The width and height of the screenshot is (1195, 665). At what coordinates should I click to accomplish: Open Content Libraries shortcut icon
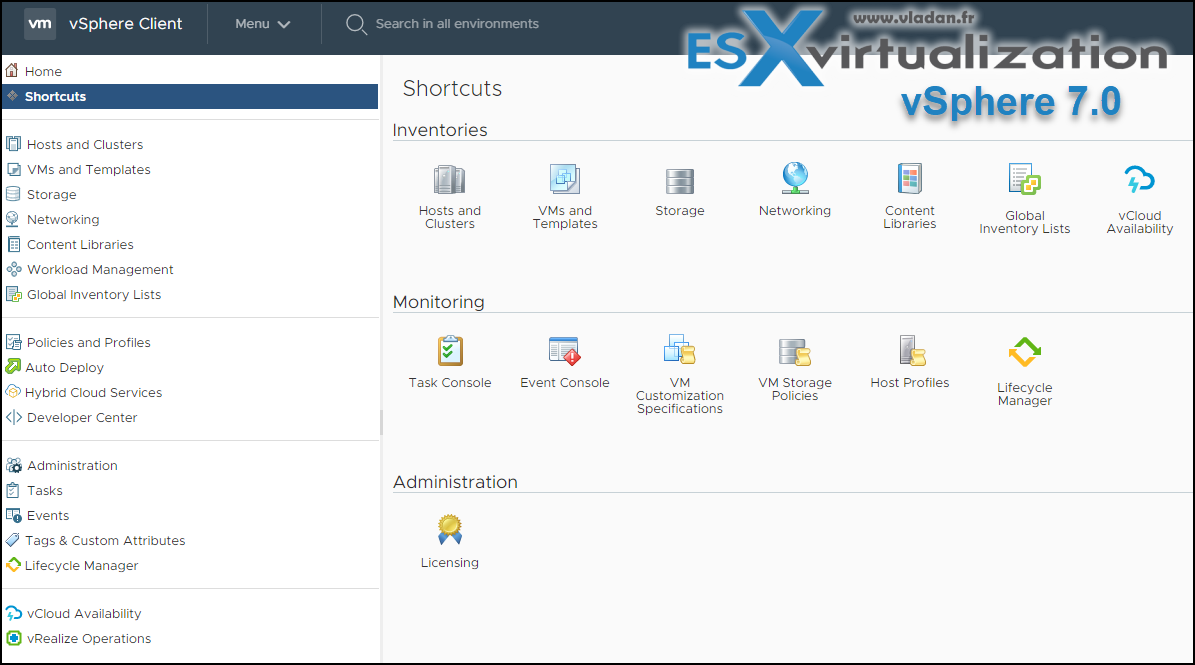[910, 179]
